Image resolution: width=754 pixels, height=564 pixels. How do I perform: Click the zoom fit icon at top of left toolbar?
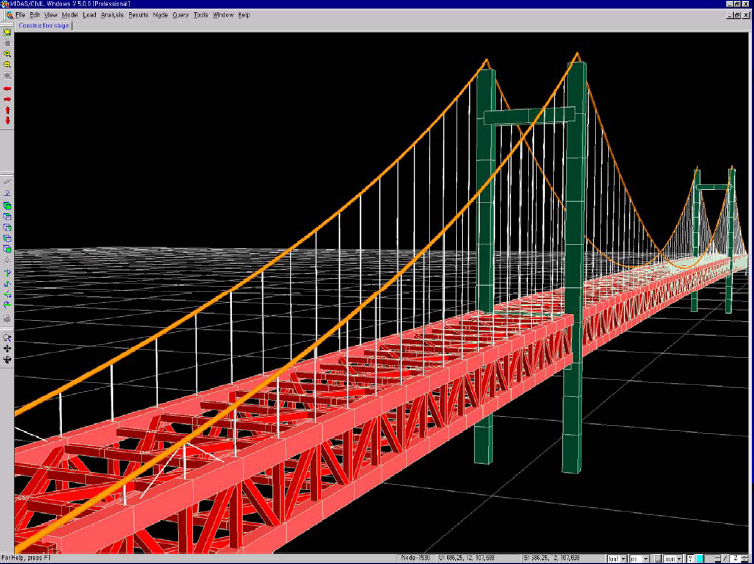tap(7, 32)
